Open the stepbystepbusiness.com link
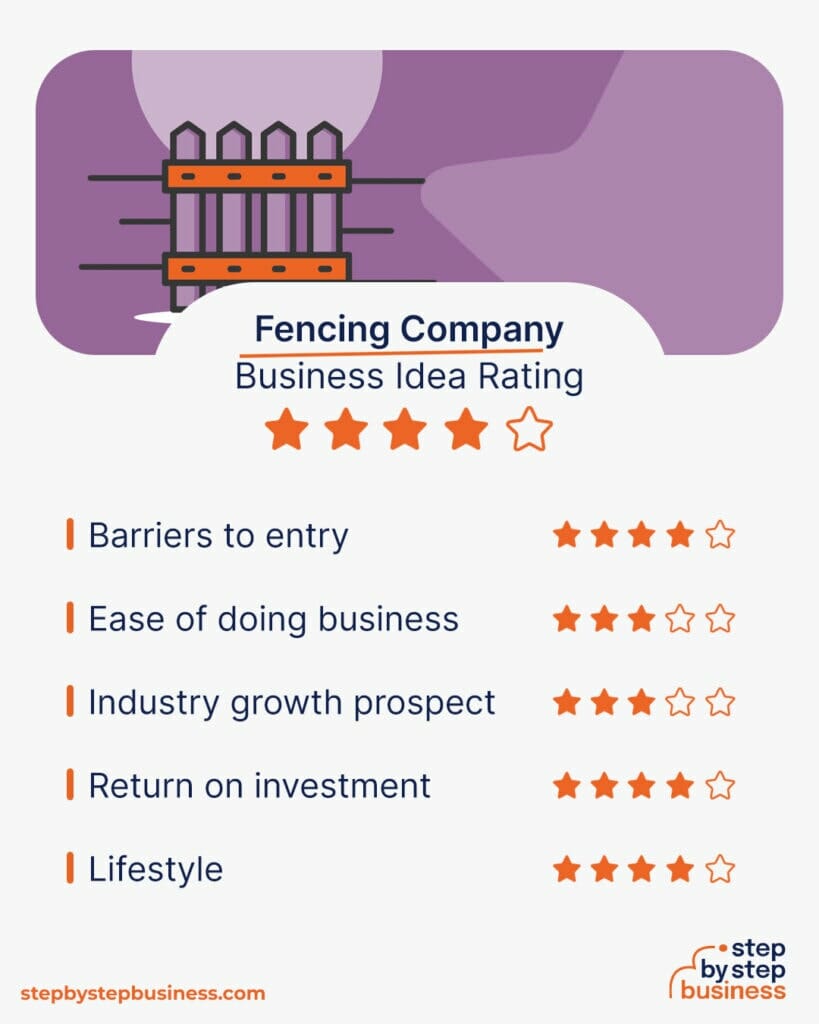 [x=143, y=993]
